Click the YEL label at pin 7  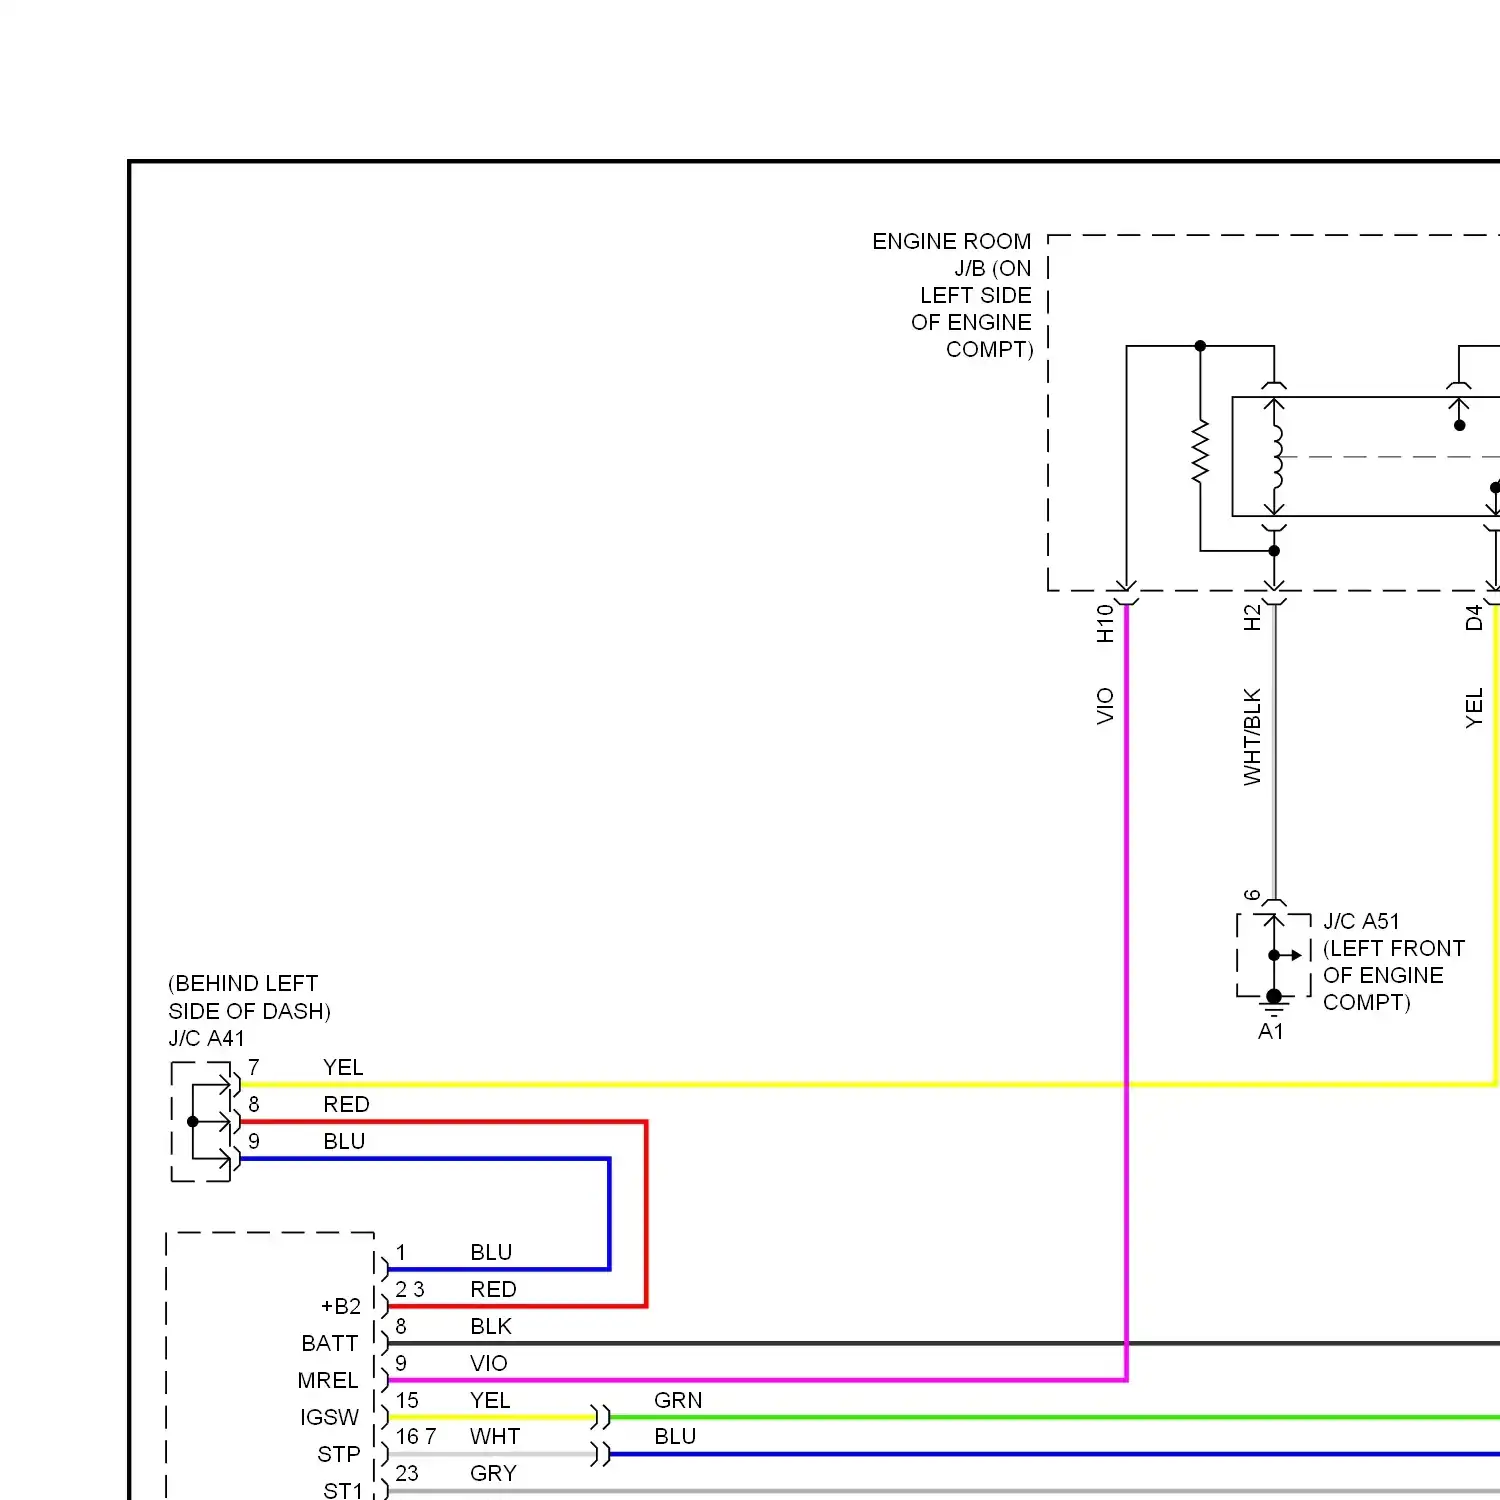point(343,1067)
